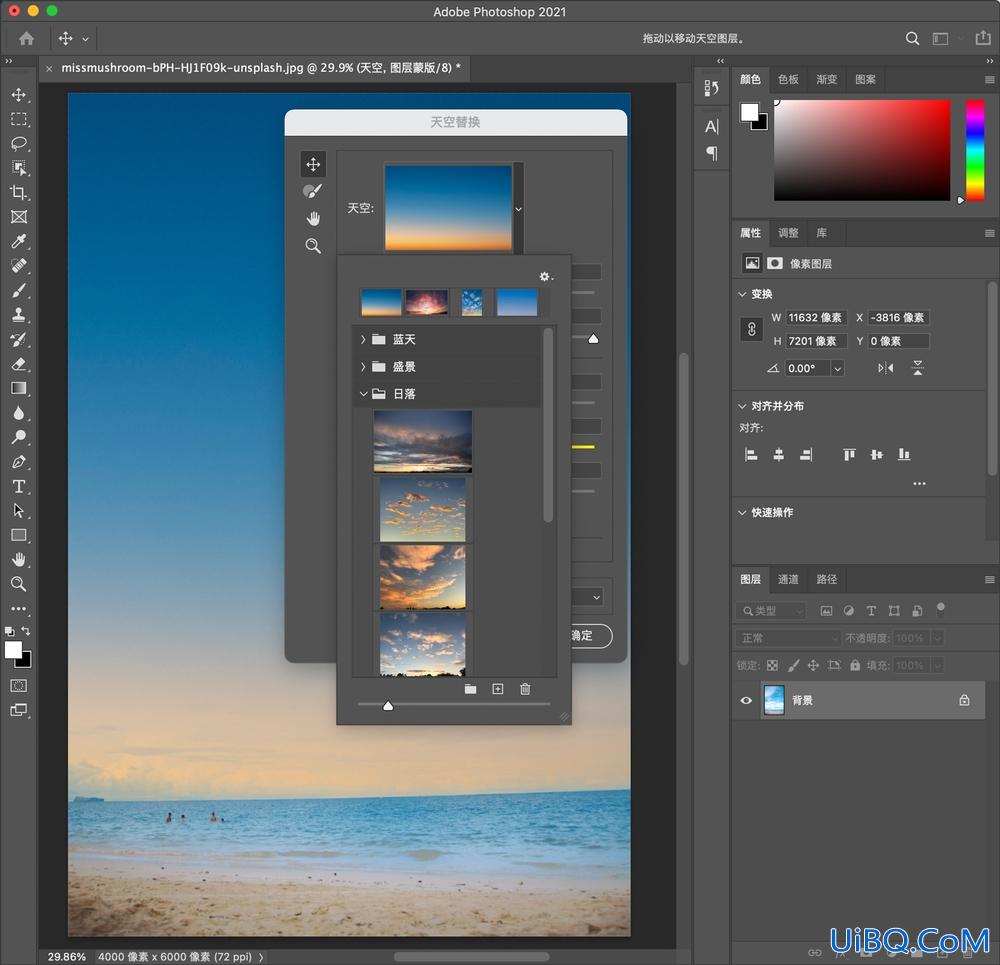
Task: Select the Eraser tool
Action: click(x=18, y=364)
